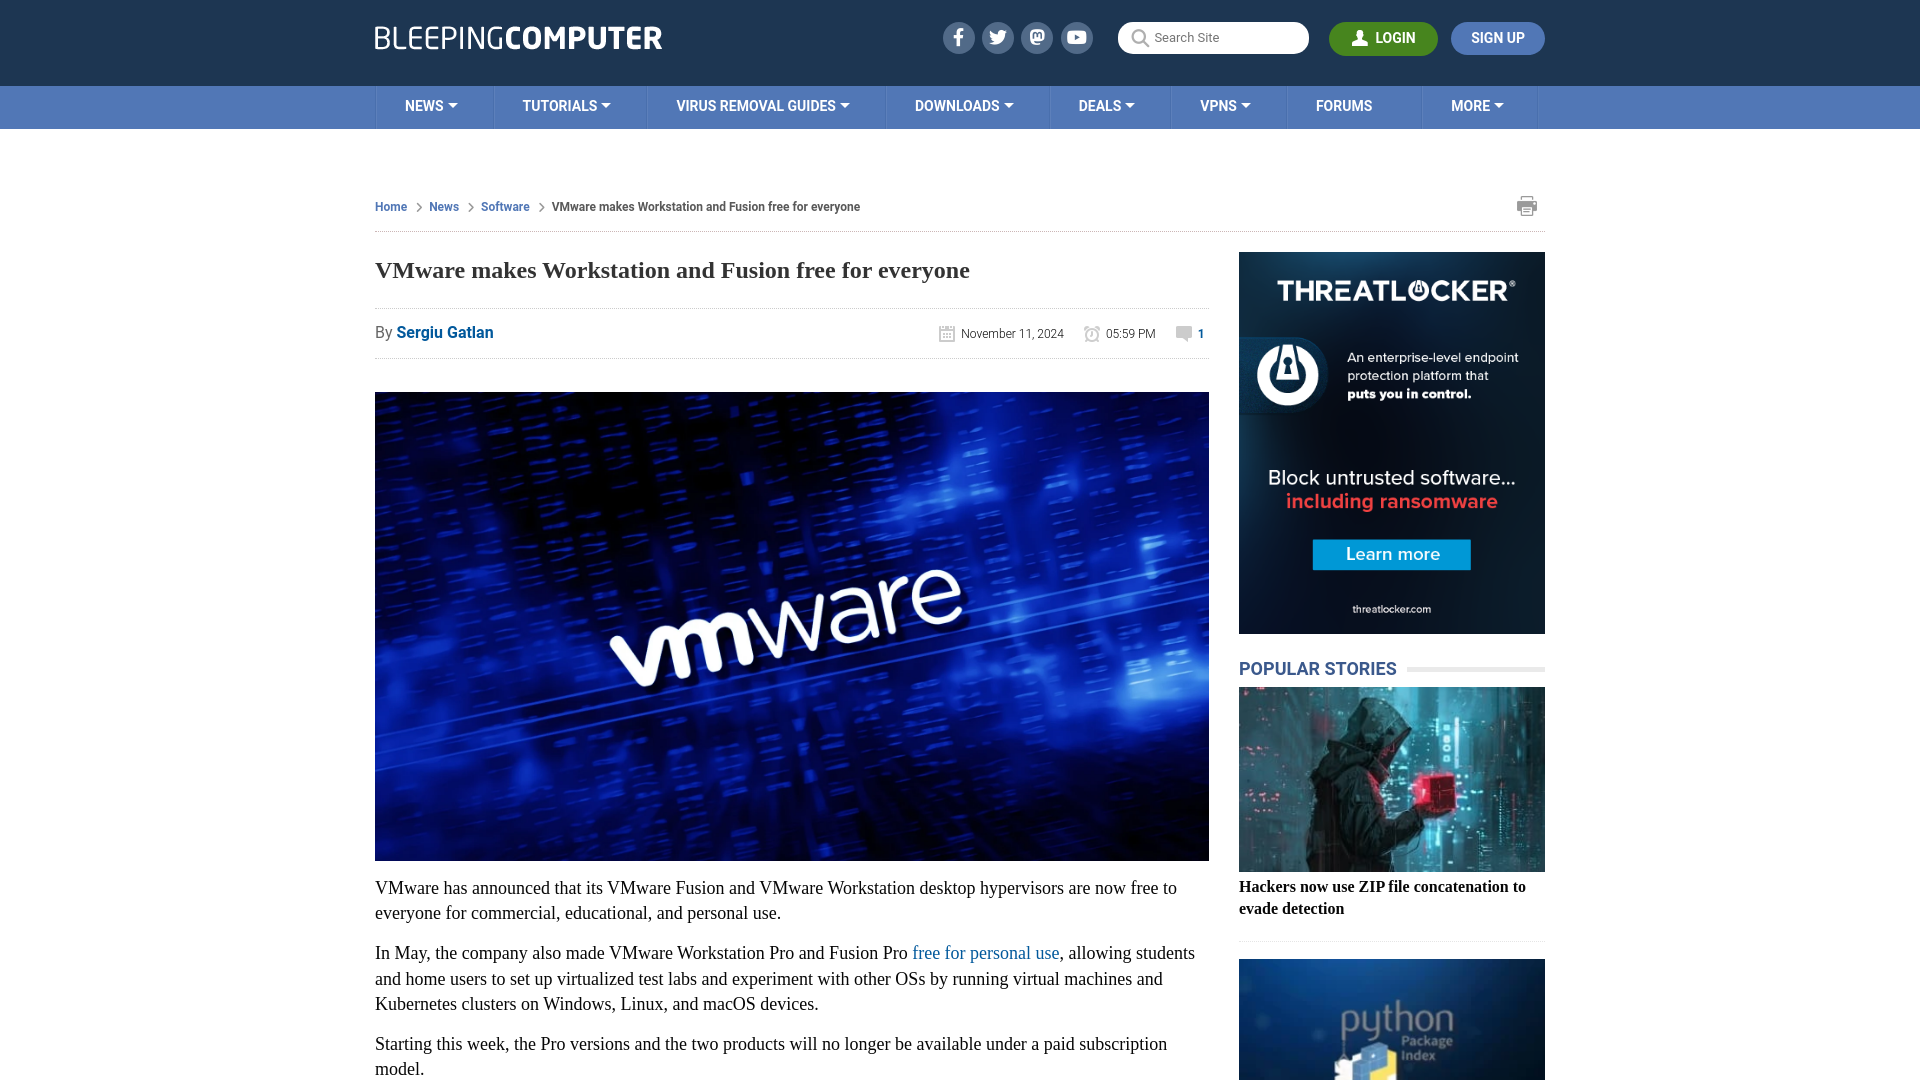The height and width of the screenshot is (1080, 1920).
Task: Open the Twitter social icon link
Action: (x=998, y=37)
